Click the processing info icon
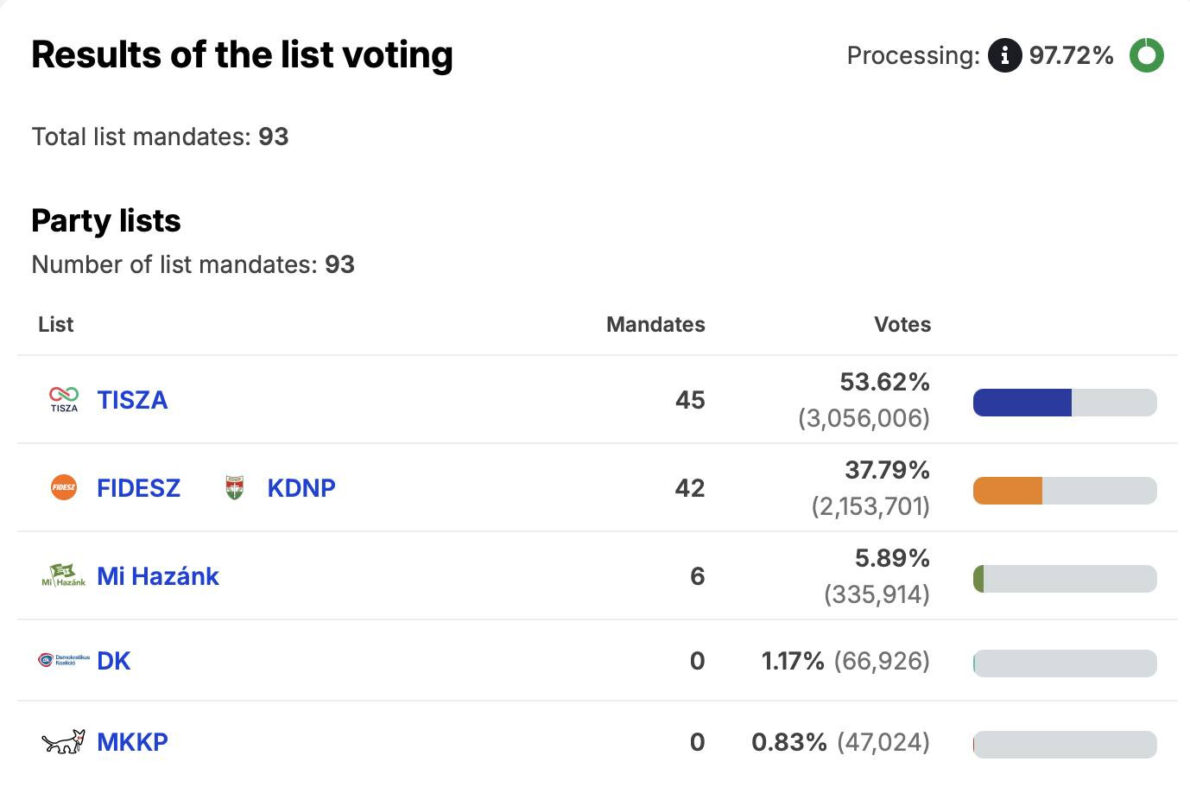 point(1004,55)
